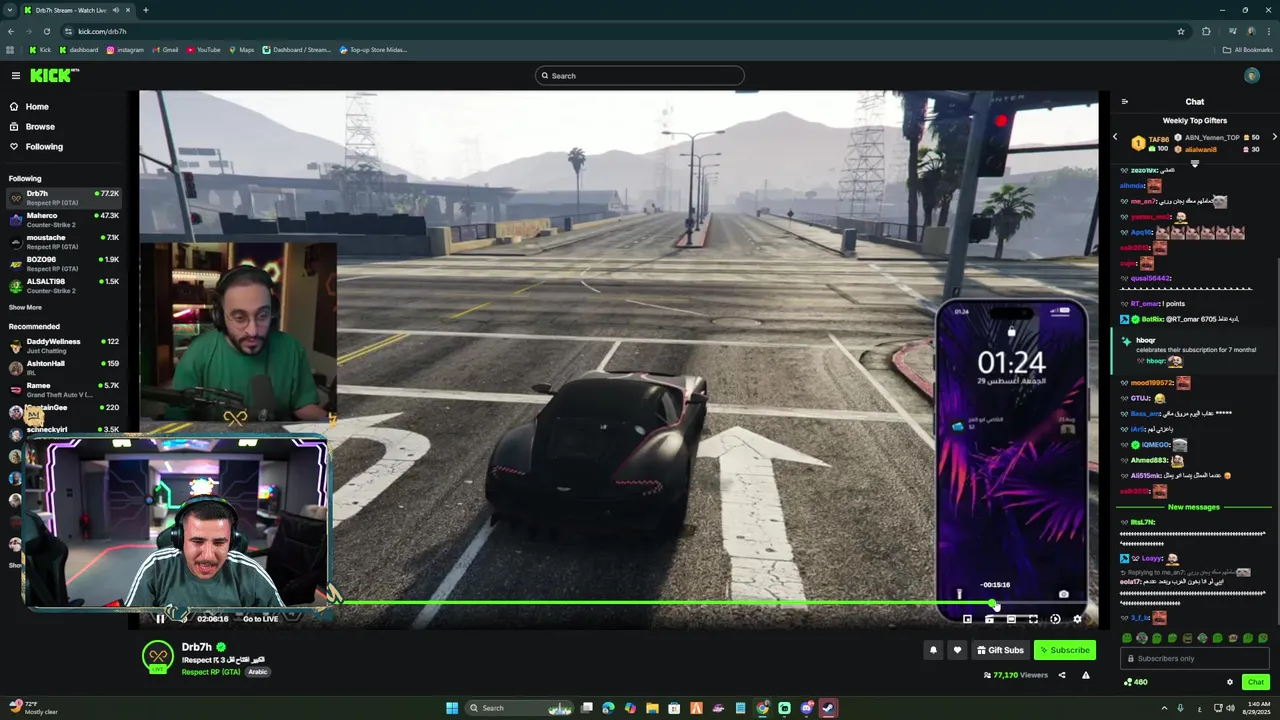This screenshot has height=720, width=1280.
Task: Click the Arabic language tag
Action: 258,672
